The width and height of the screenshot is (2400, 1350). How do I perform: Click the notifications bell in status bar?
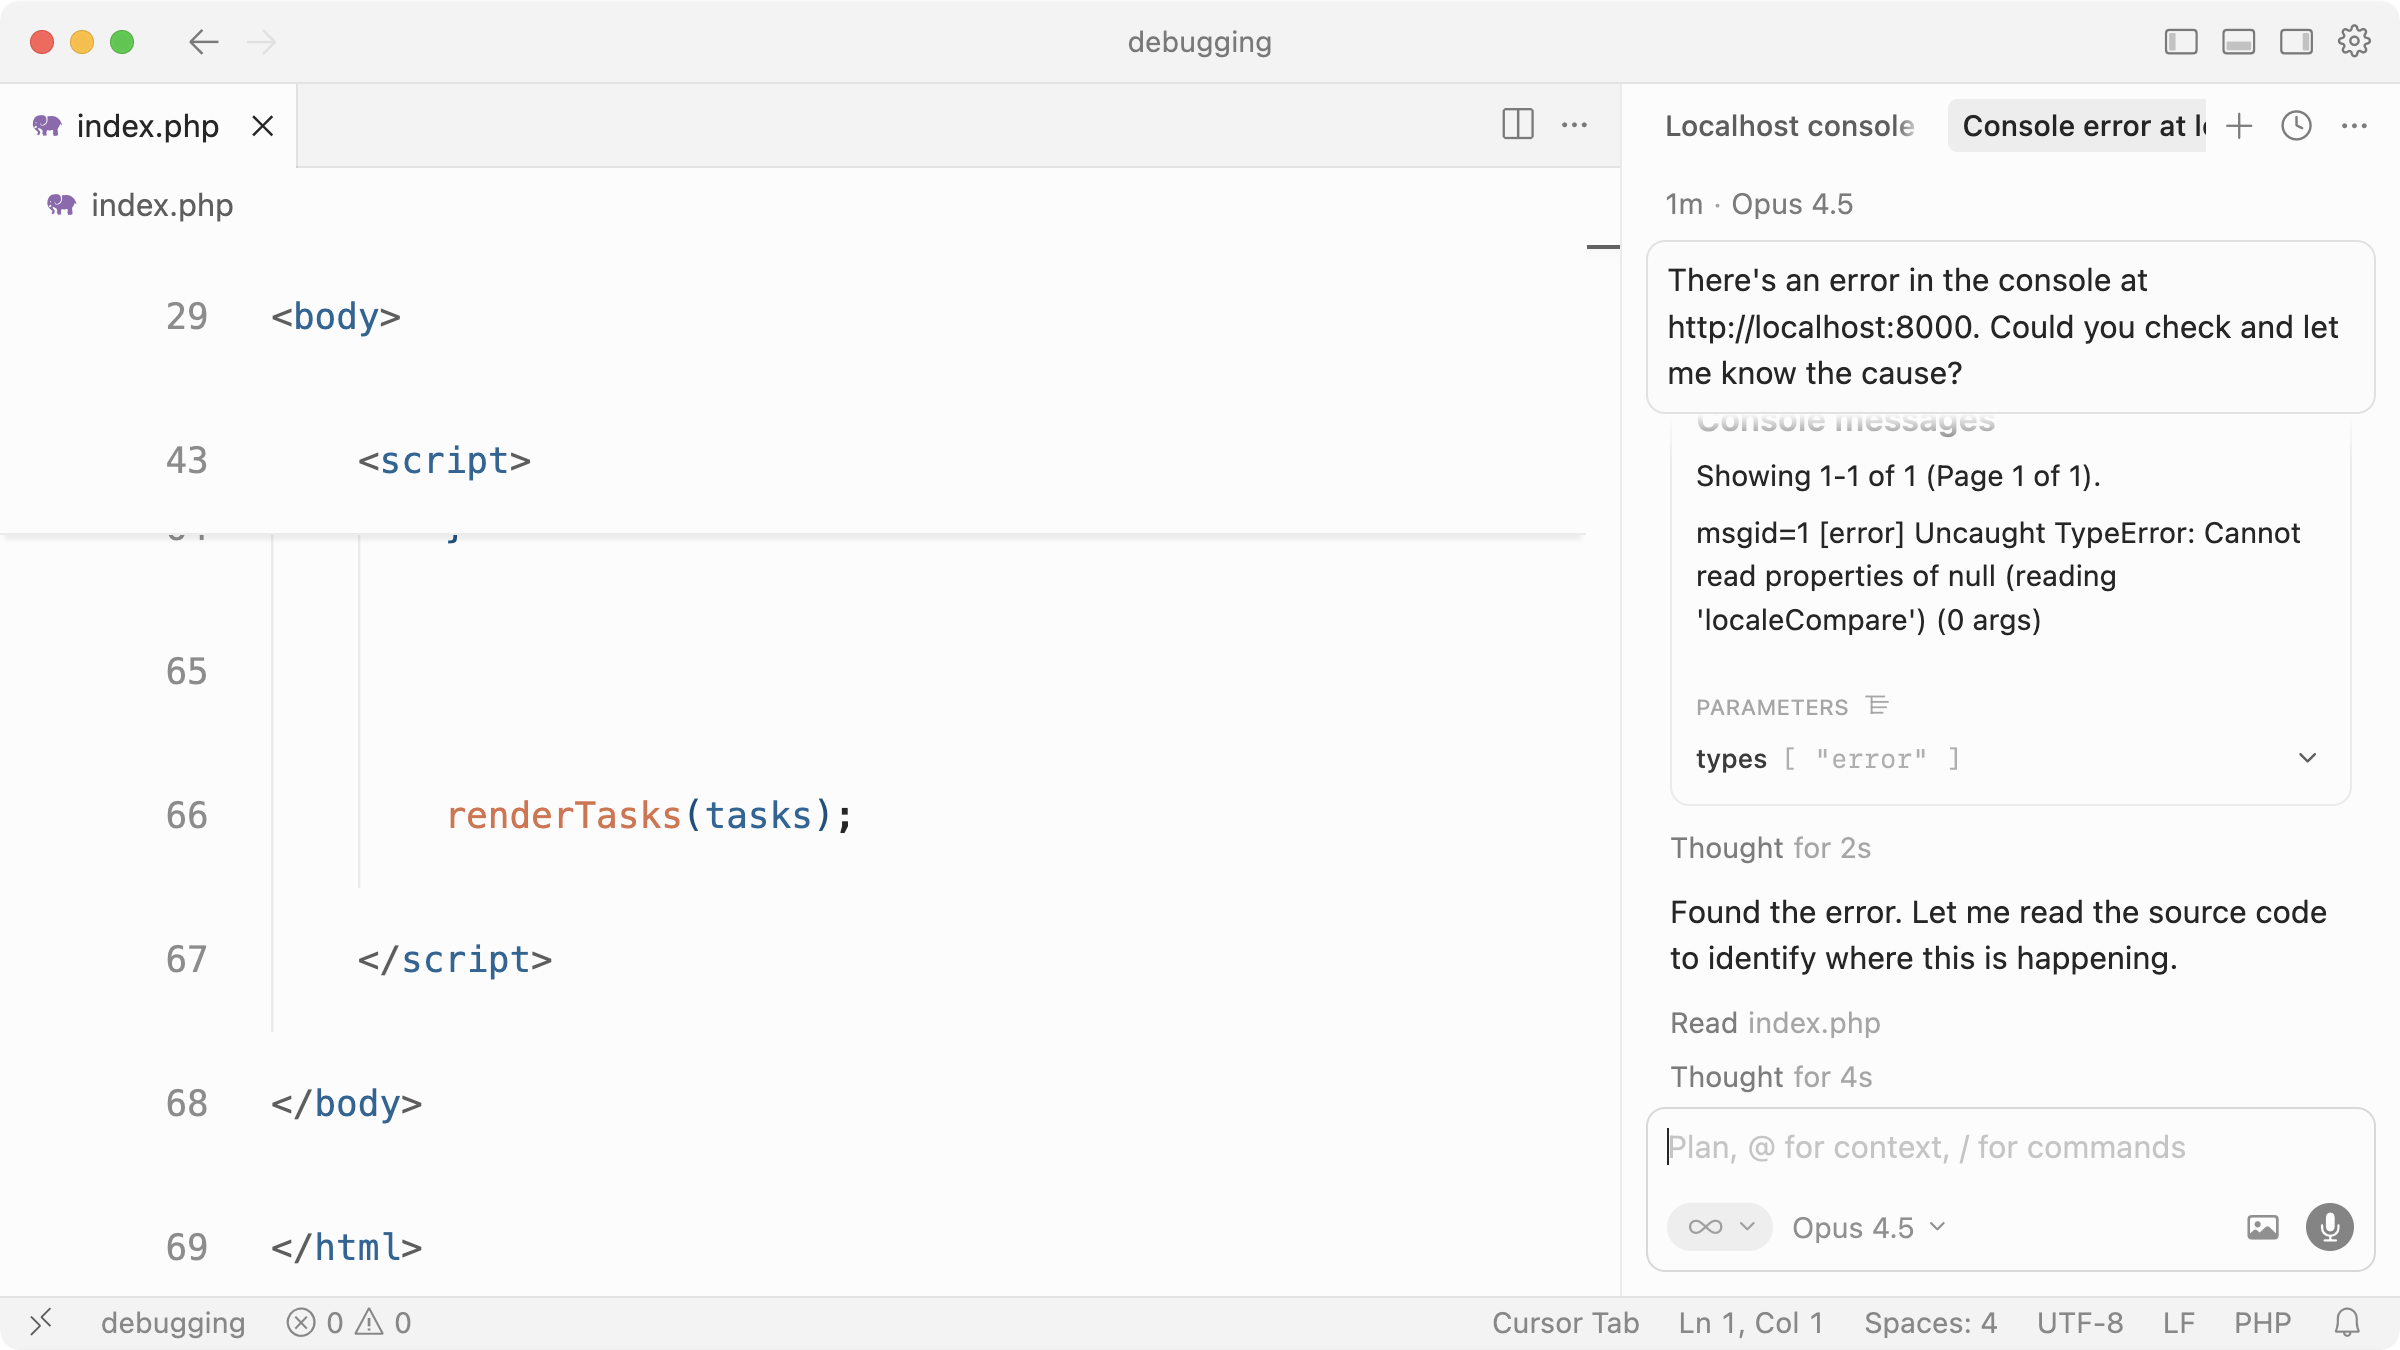pos(2347,1323)
